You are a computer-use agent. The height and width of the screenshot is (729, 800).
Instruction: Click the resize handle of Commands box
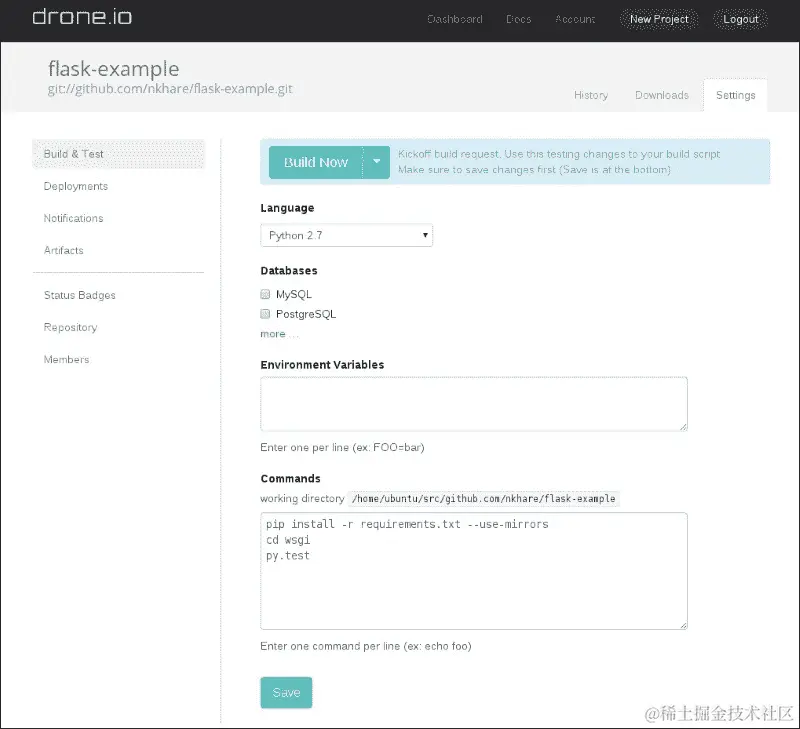683,625
